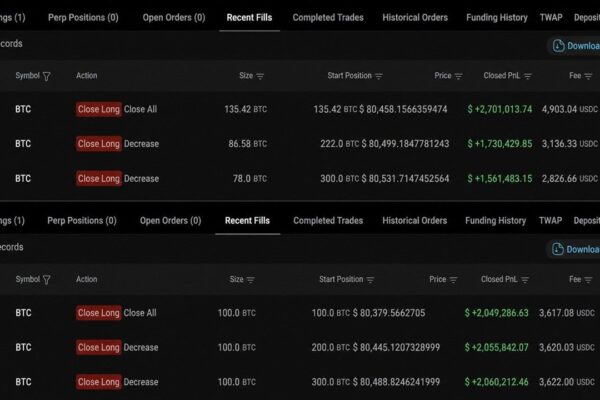Click the upper Download icon button
This screenshot has width=600, height=400.
pos(558,46)
